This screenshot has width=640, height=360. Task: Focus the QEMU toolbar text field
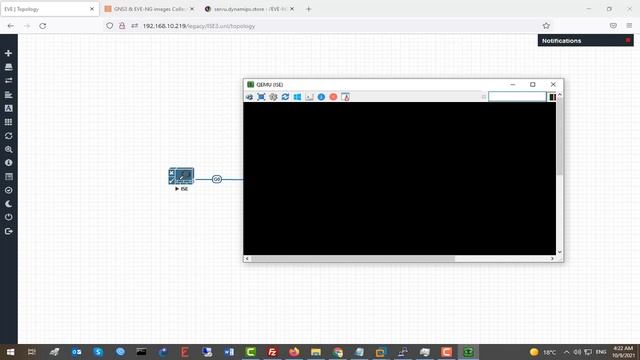click(x=517, y=97)
